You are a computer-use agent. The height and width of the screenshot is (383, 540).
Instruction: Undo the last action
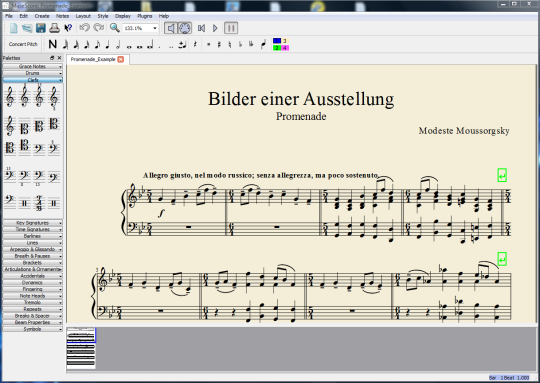point(84,28)
